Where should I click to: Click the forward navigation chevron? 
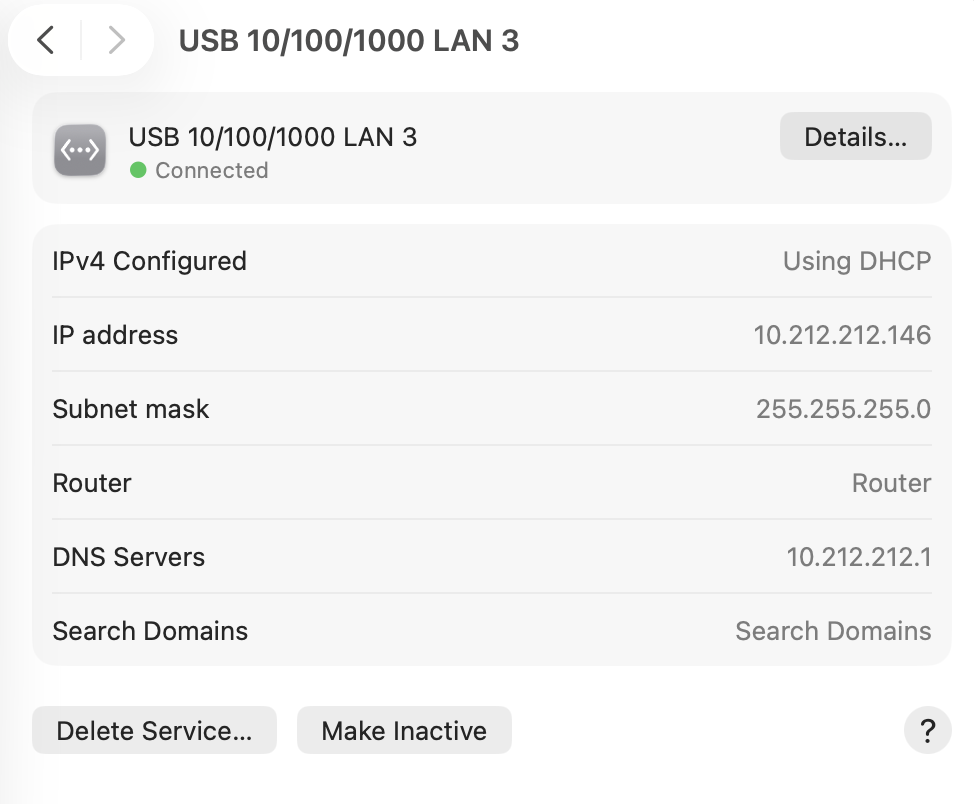116,40
